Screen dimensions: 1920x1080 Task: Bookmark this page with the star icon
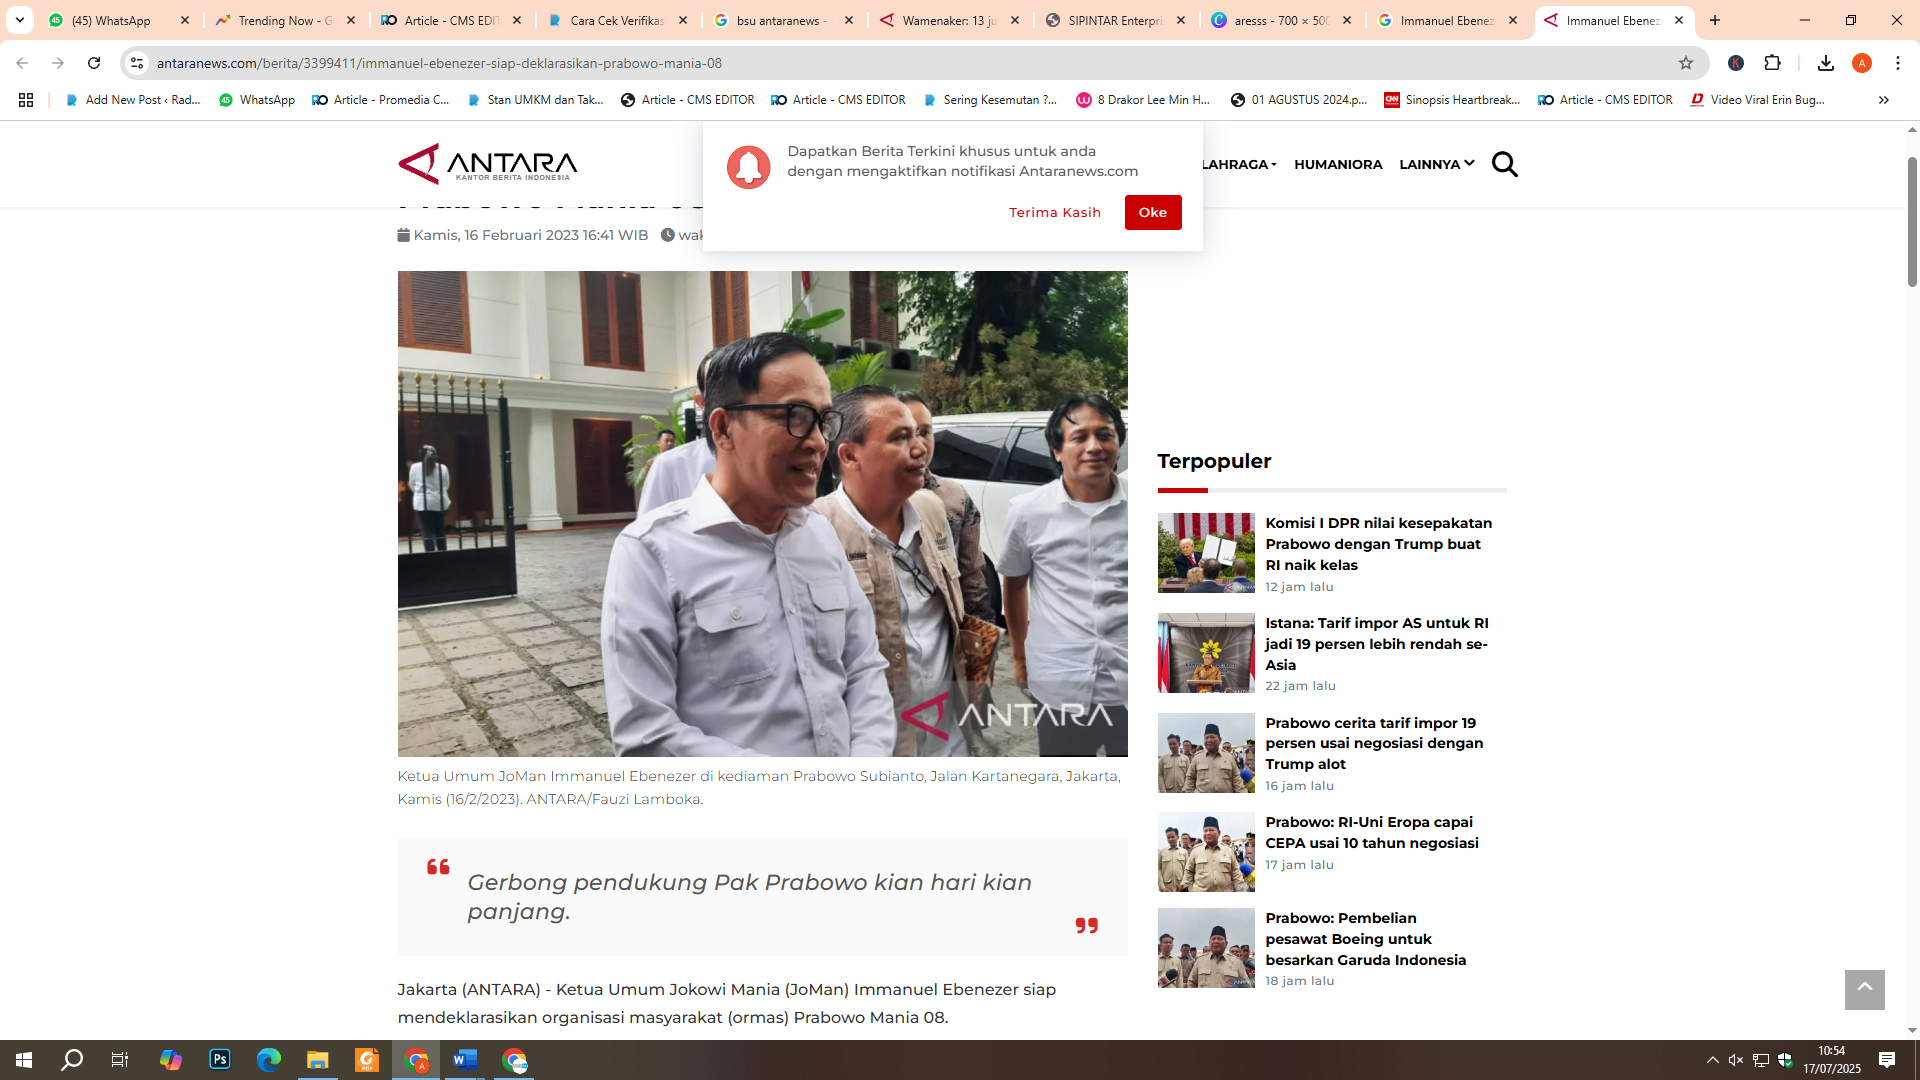click(x=1686, y=63)
